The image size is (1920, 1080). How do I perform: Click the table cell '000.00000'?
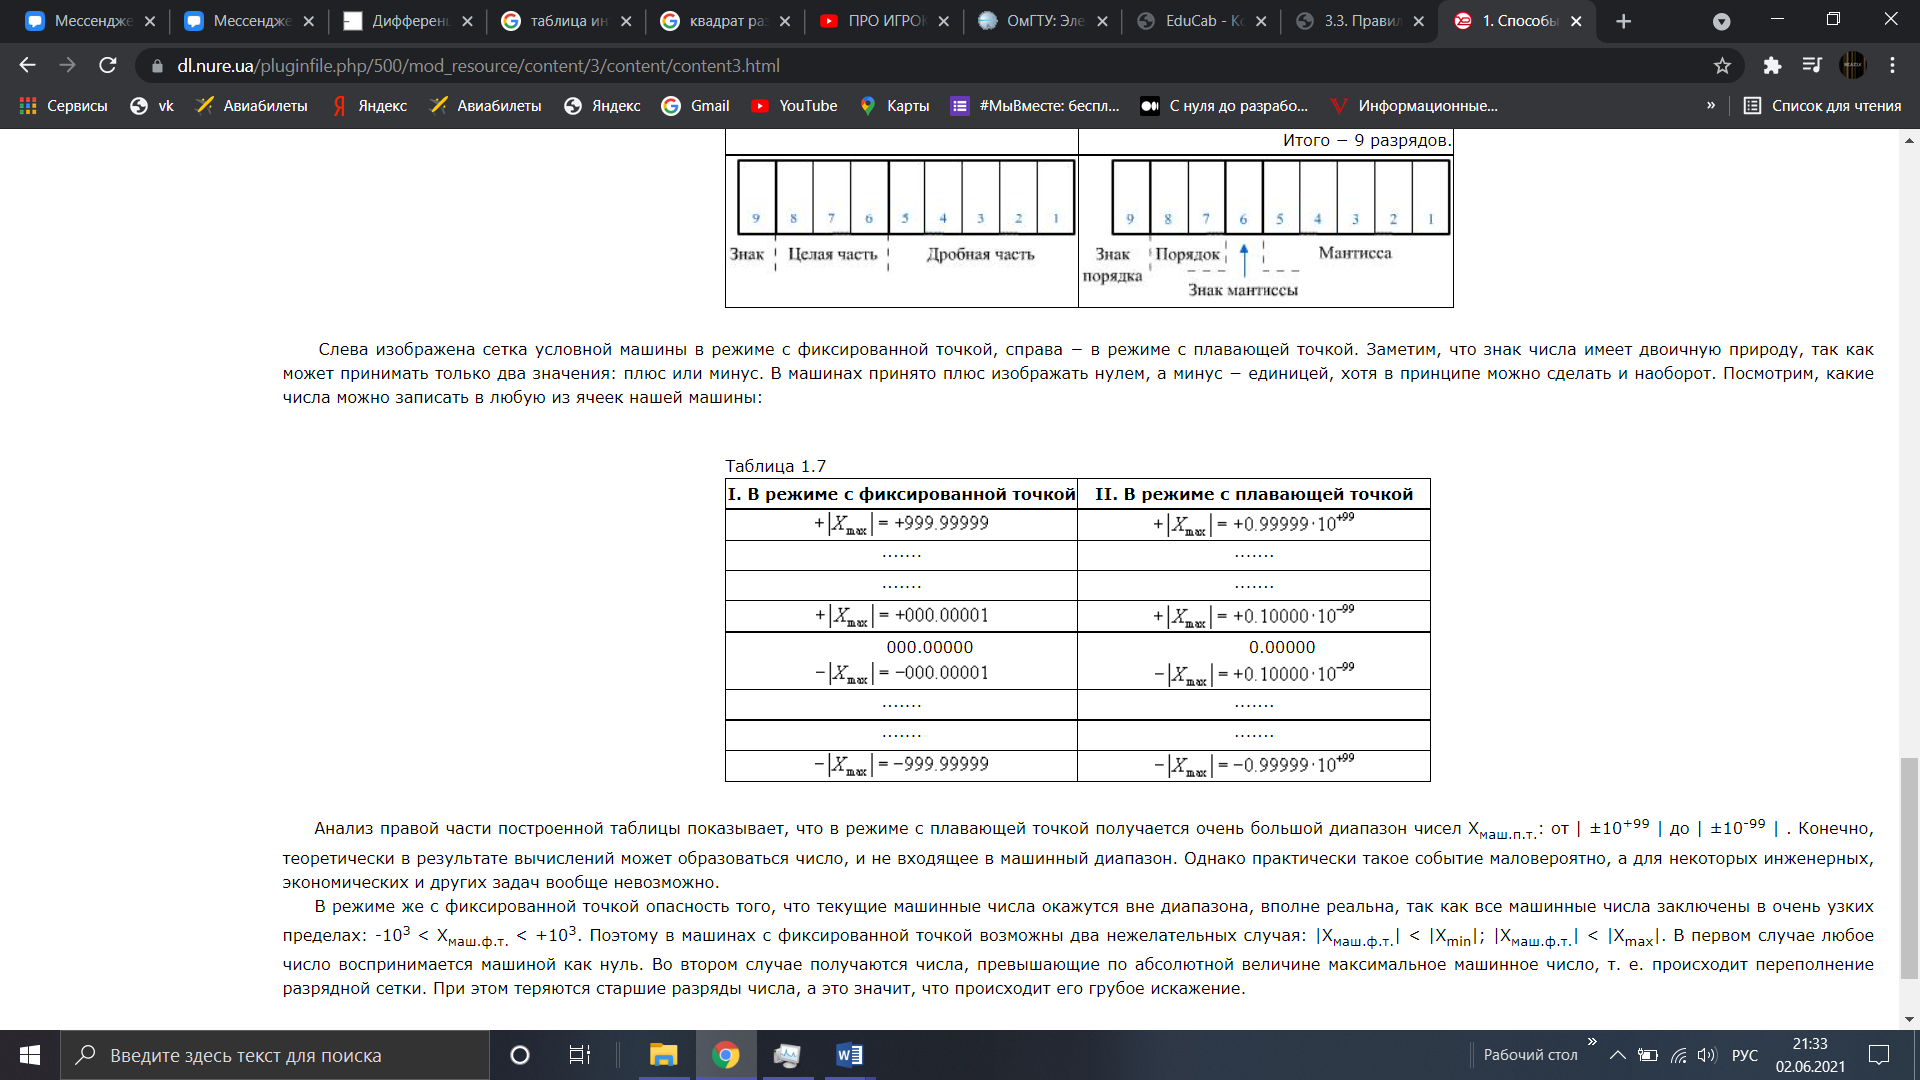tap(929, 647)
